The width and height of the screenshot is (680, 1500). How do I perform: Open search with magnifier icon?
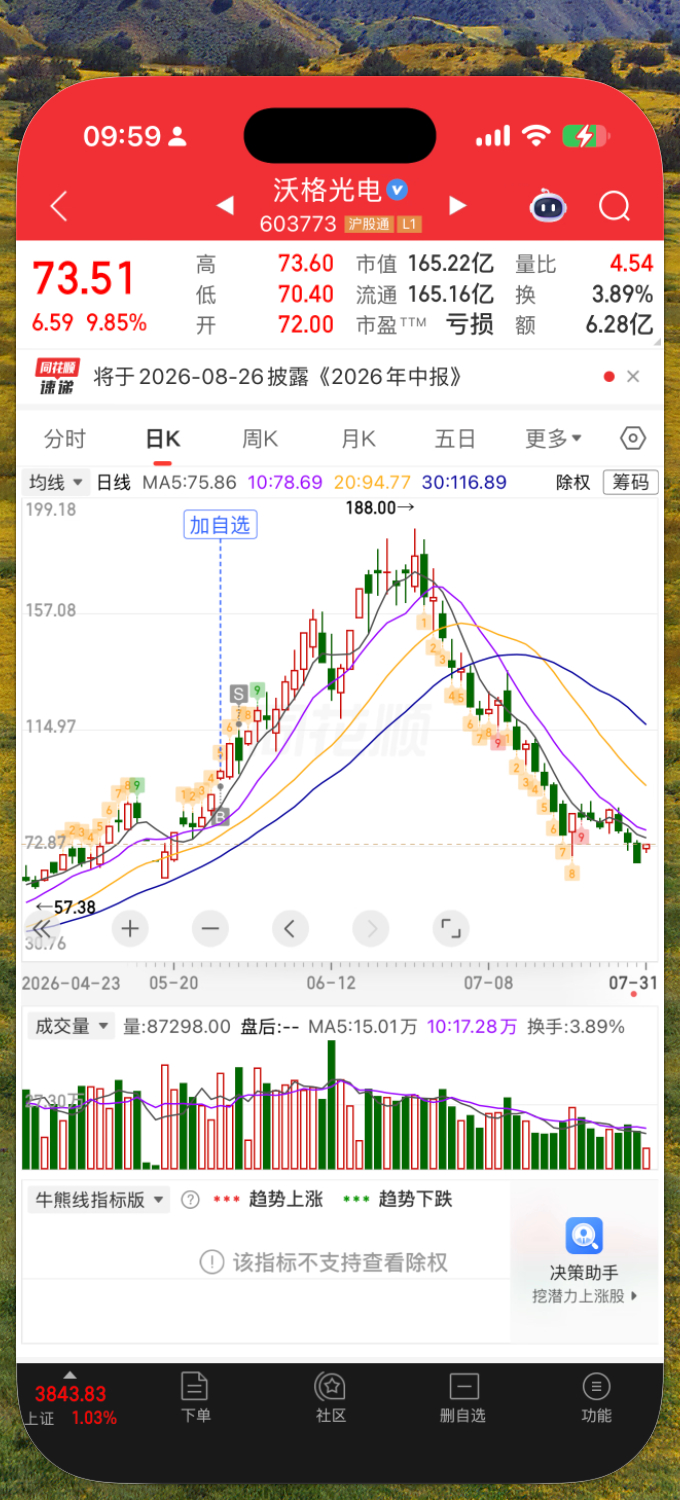click(x=614, y=206)
